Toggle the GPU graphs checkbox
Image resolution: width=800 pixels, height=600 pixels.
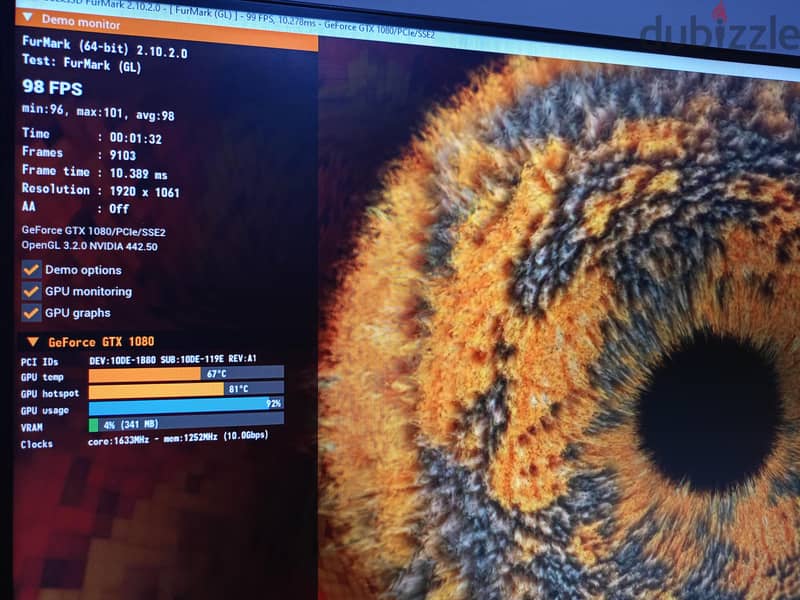[32, 313]
